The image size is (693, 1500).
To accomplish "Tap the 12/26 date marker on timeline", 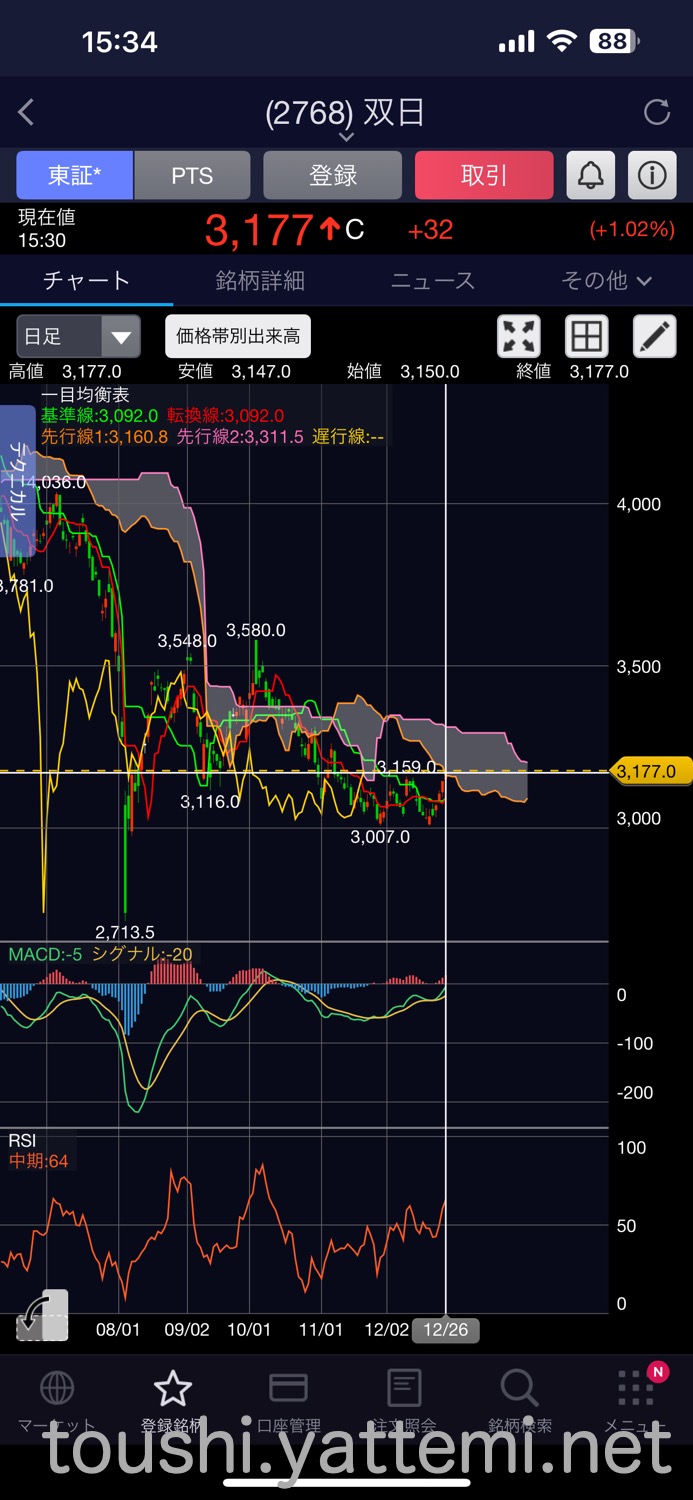I will click(445, 1330).
